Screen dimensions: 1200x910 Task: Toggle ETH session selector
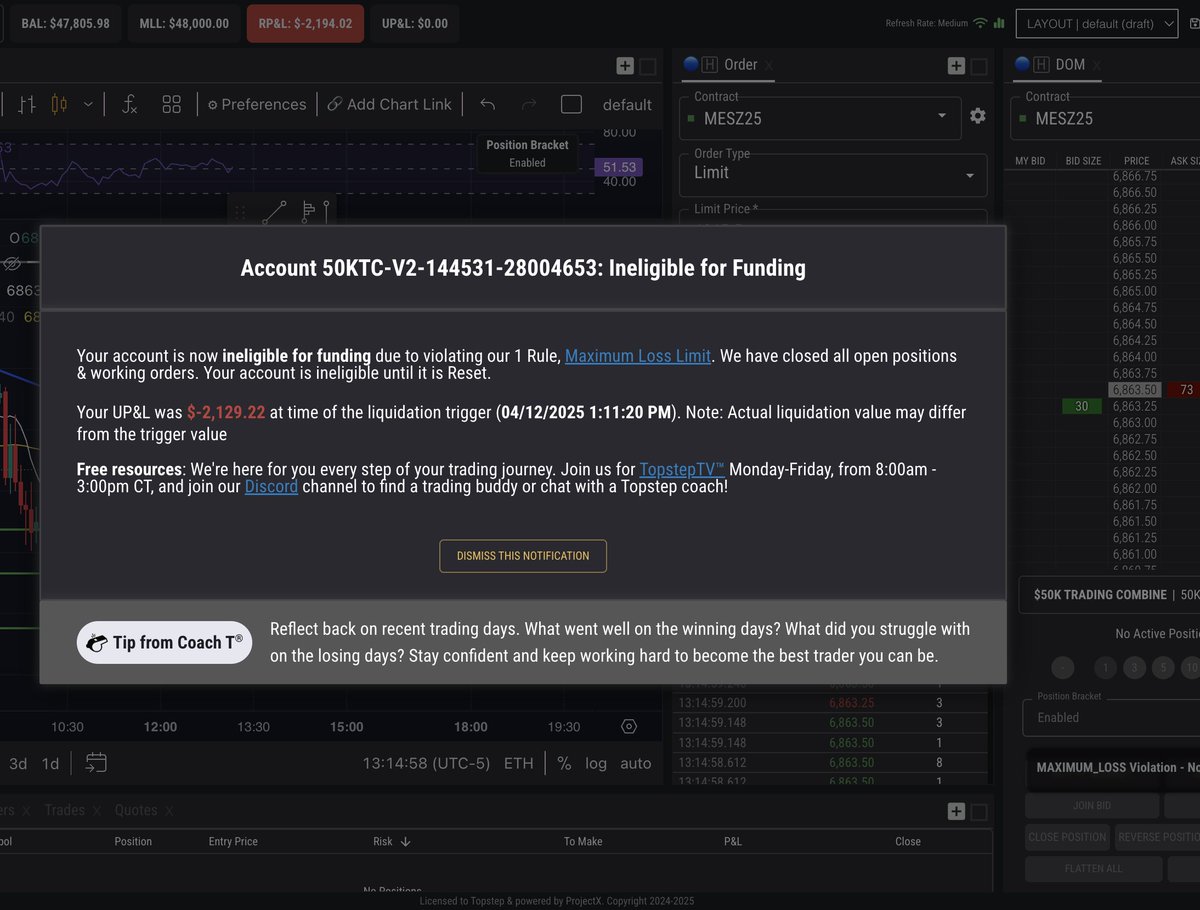[518, 764]
